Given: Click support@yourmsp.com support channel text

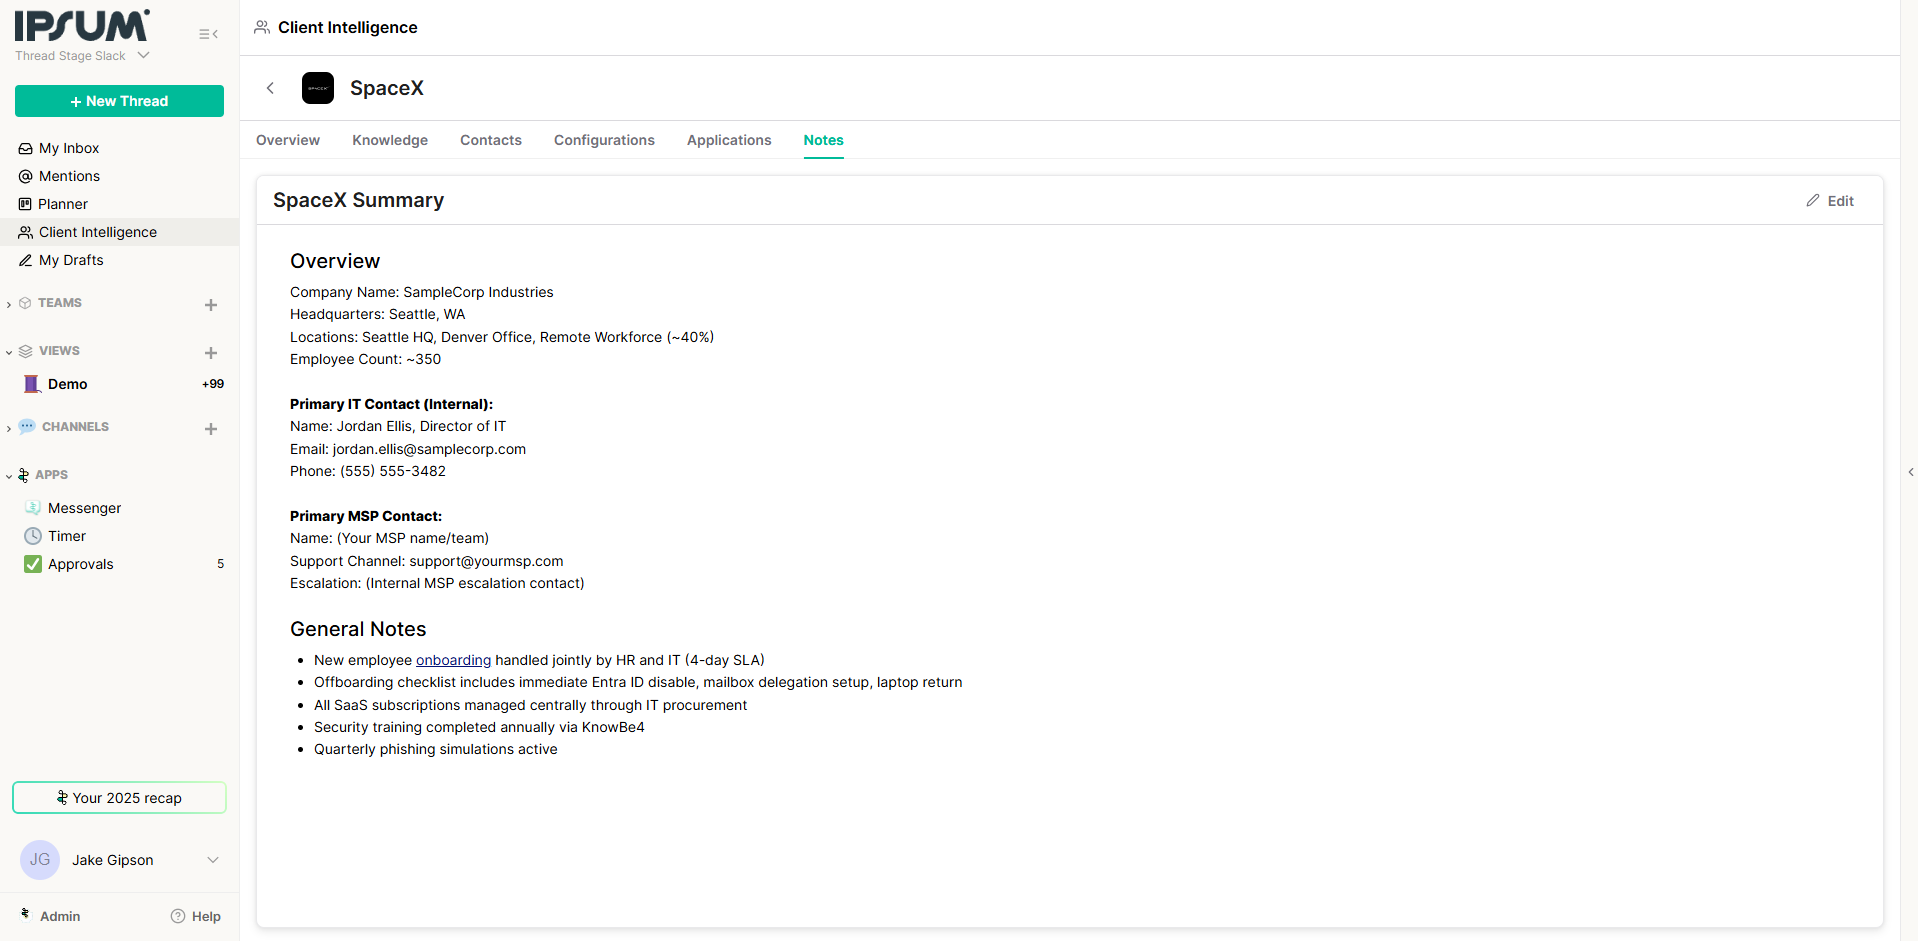Looking at the screenshot, I should click(x=486, y=561).
